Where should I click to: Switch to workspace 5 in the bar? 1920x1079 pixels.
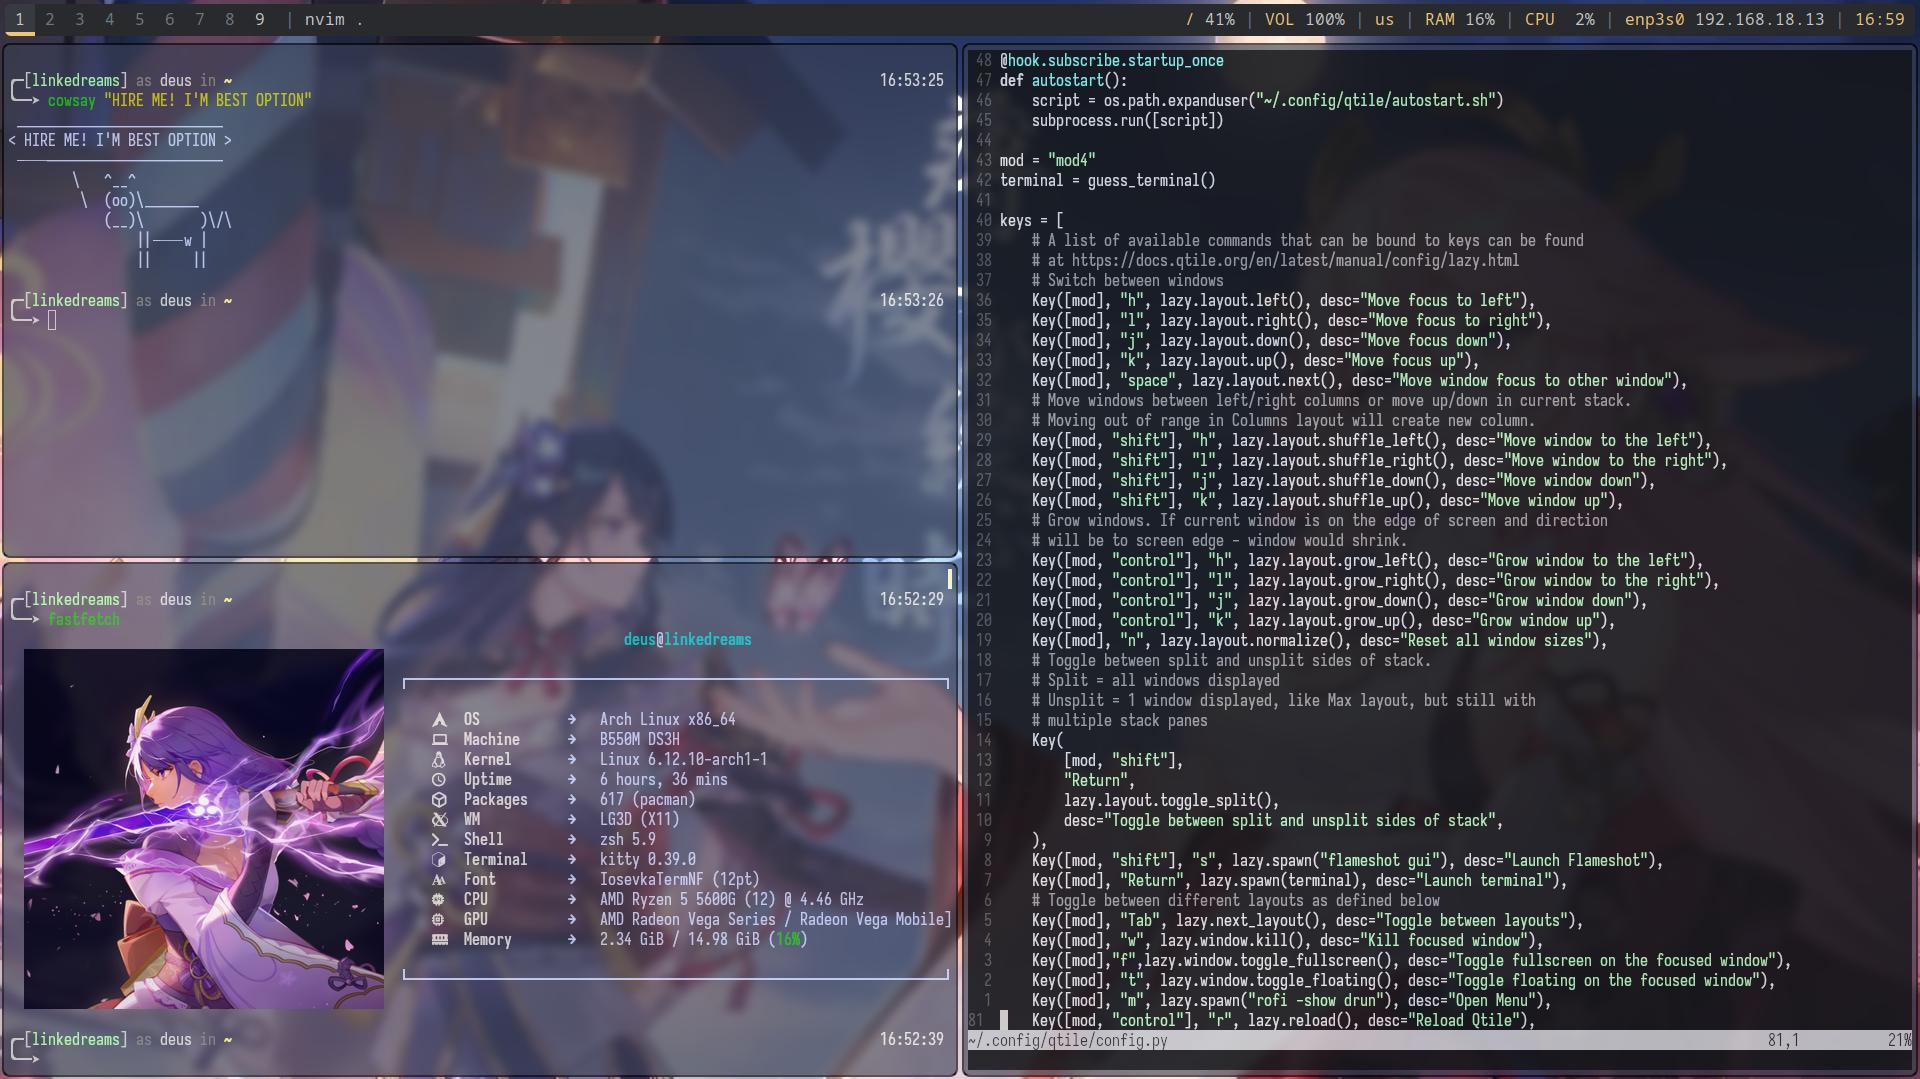point(139,19)
